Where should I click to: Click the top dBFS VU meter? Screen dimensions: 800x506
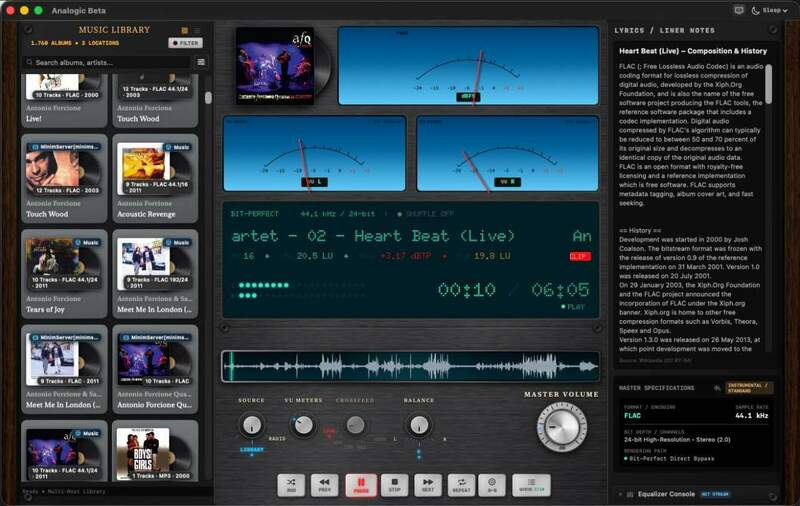(x=468, y=66)
